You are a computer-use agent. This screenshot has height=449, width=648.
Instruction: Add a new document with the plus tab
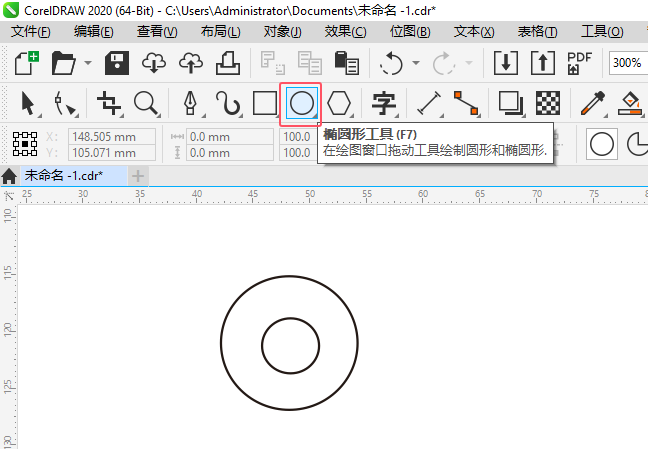tap(138, 176)
